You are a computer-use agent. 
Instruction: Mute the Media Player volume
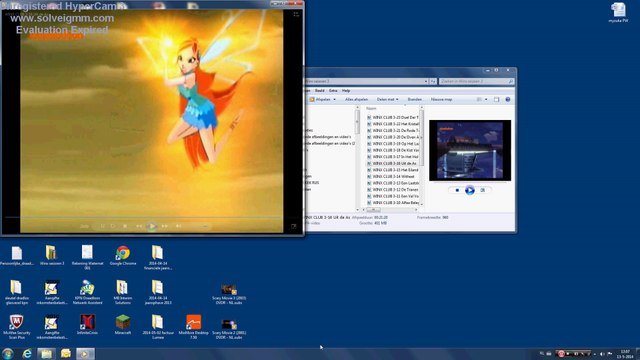tap(178, 226)
